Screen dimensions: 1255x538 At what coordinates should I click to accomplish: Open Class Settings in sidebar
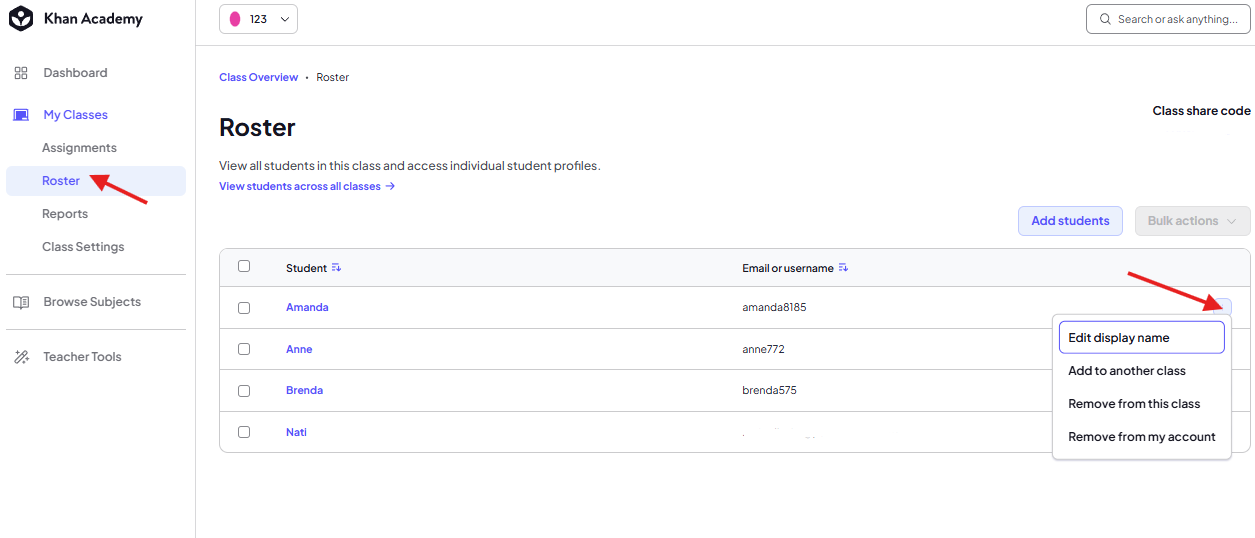coord(83,247)
